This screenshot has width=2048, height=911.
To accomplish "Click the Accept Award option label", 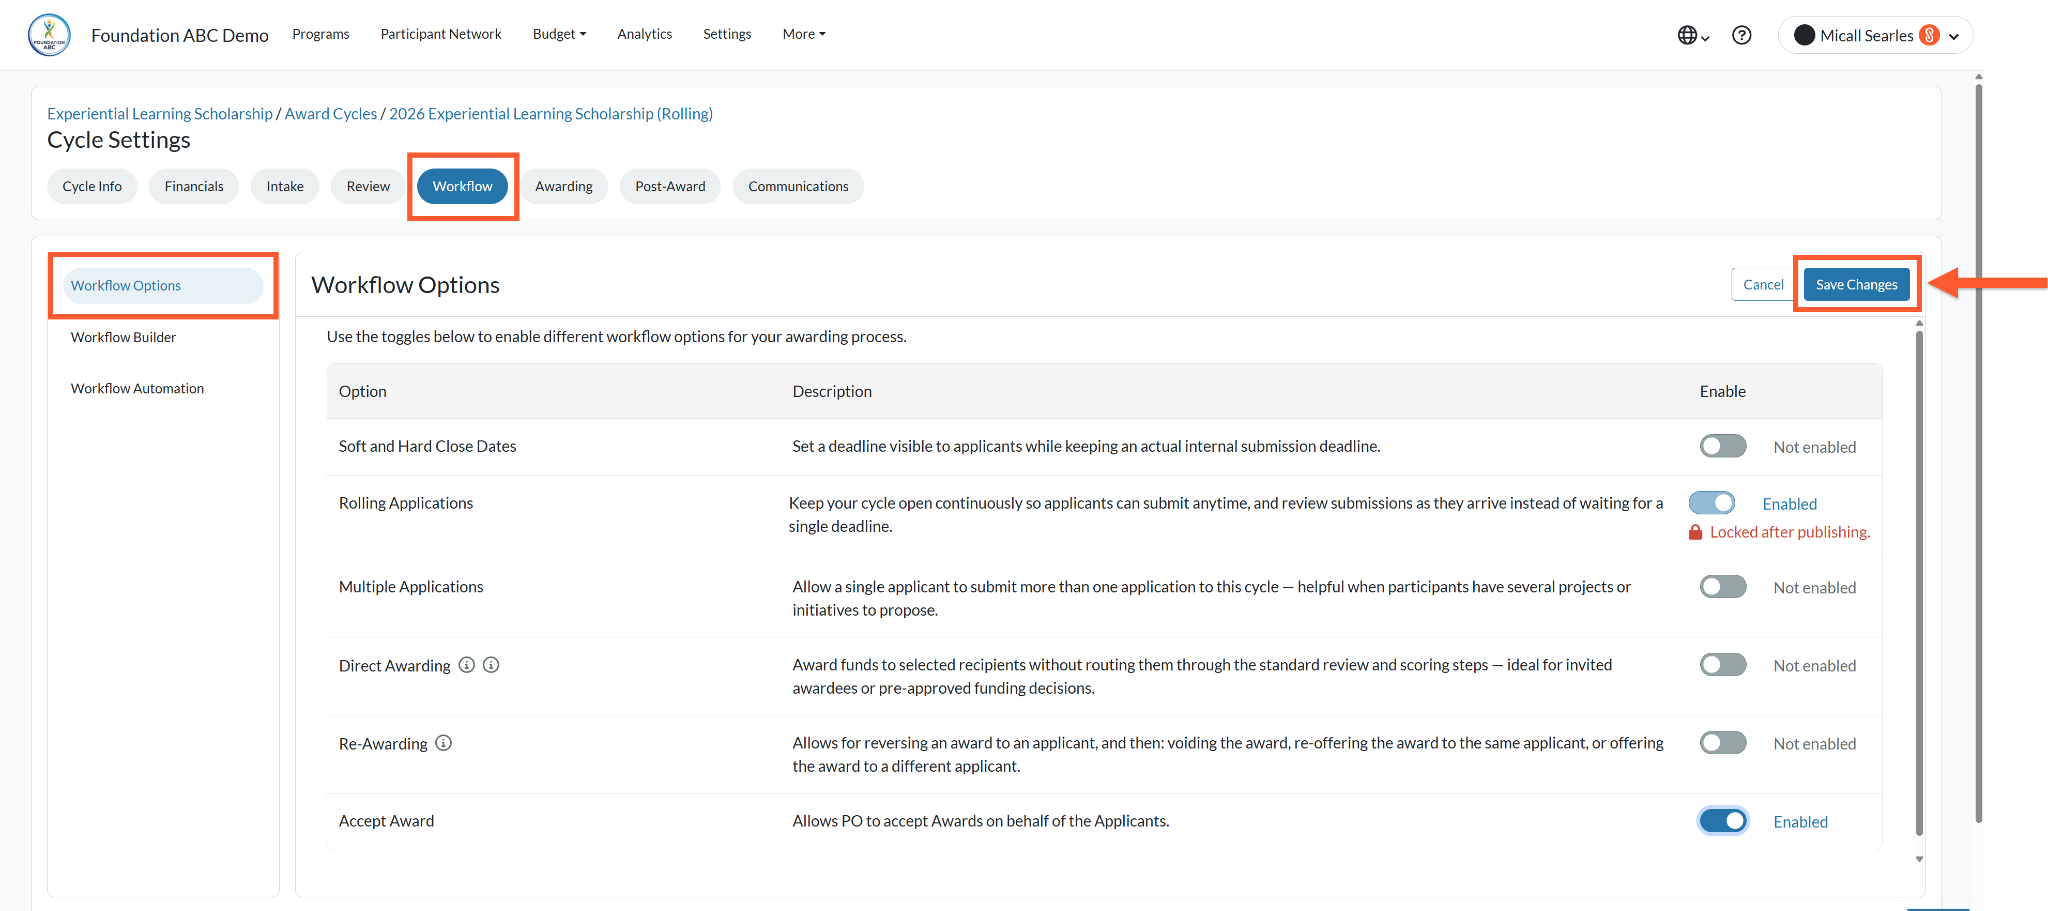I will (x=386, y=821).
